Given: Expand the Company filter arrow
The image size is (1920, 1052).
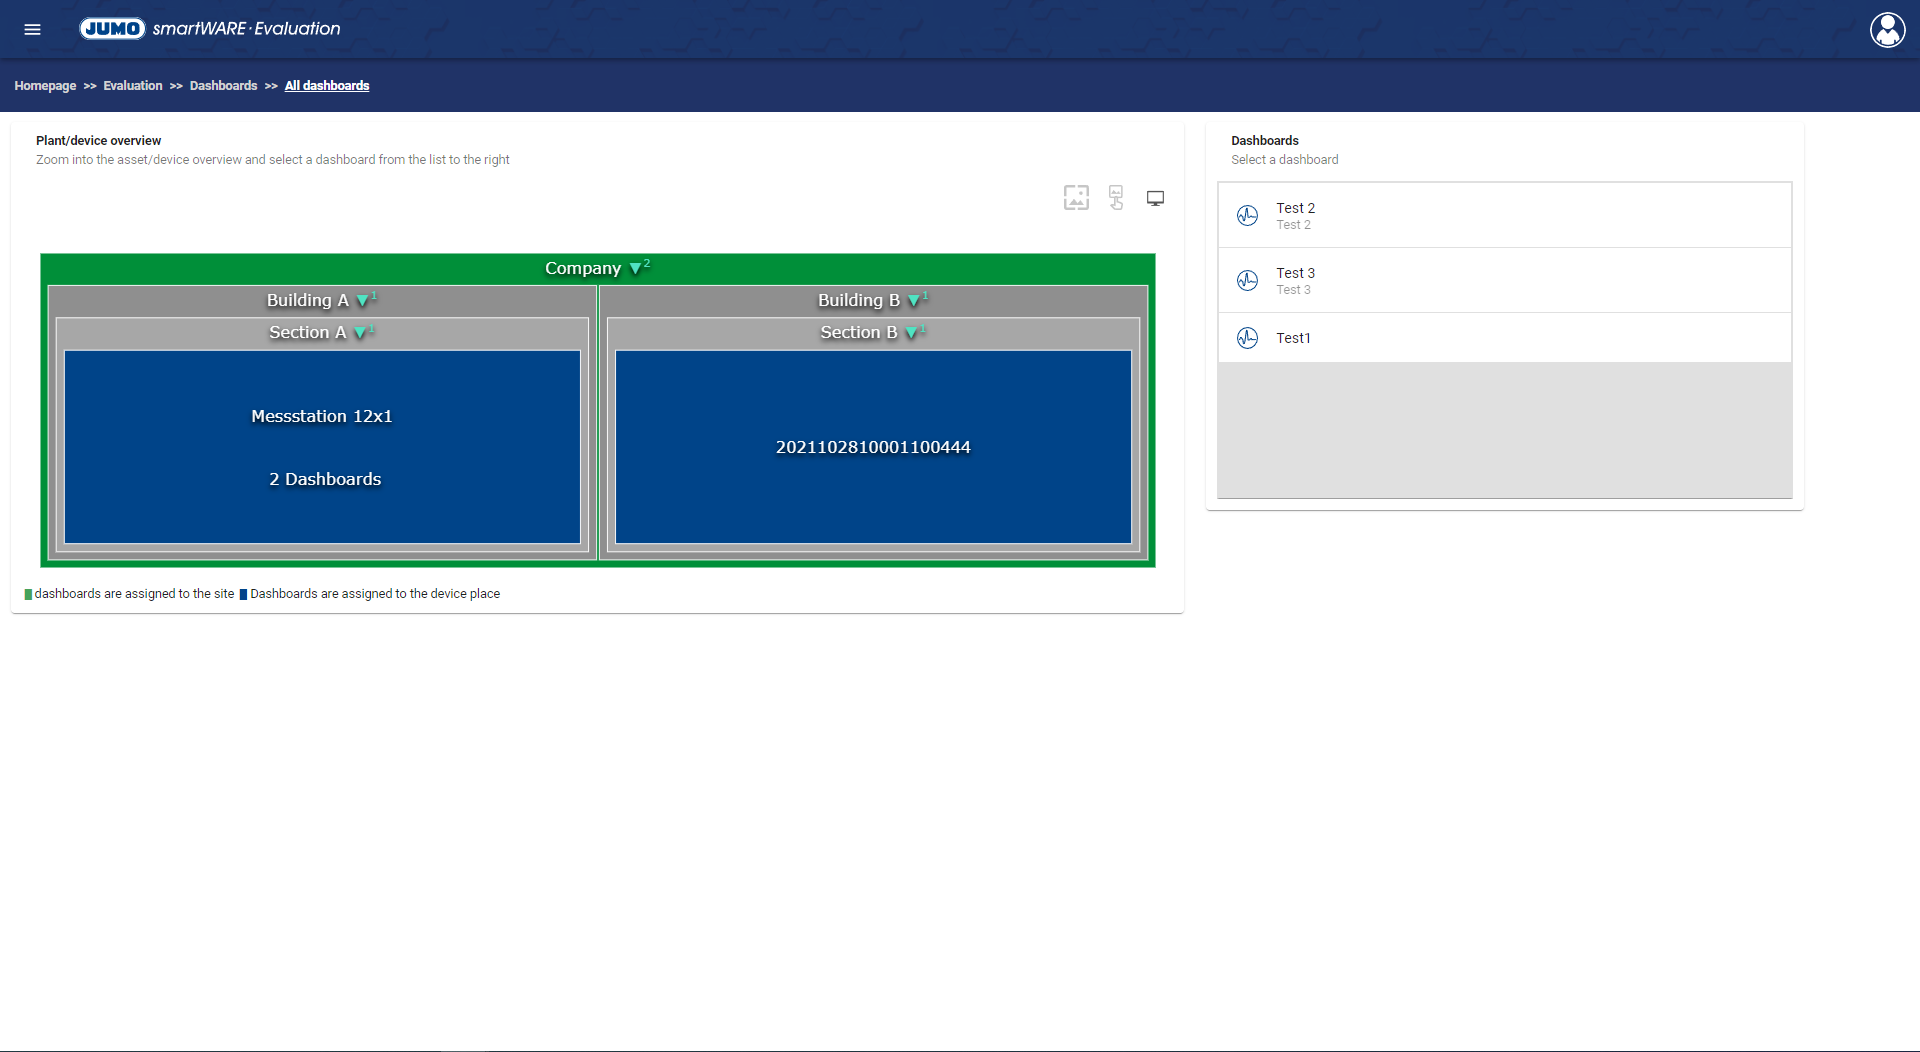Looking at the screenshot, I should (x=635, y=269).
